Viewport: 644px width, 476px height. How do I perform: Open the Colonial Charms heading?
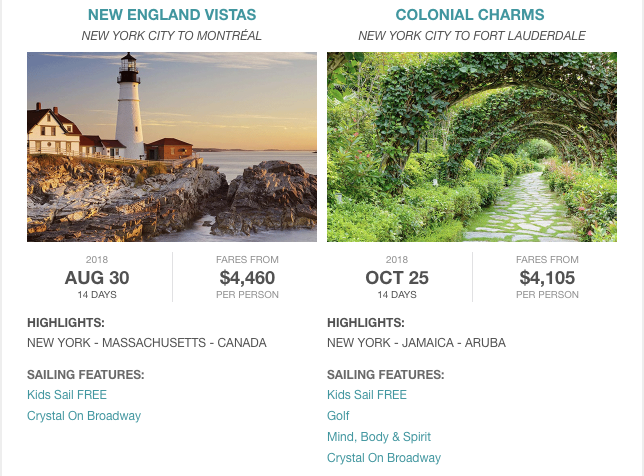(470, 15)
